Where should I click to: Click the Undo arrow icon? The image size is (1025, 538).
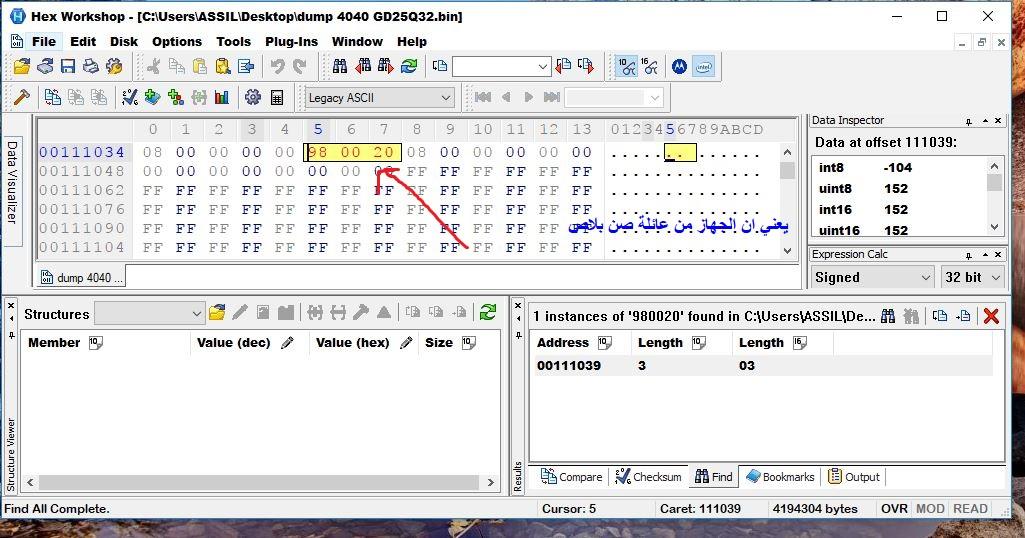click(x=278, y=66)
